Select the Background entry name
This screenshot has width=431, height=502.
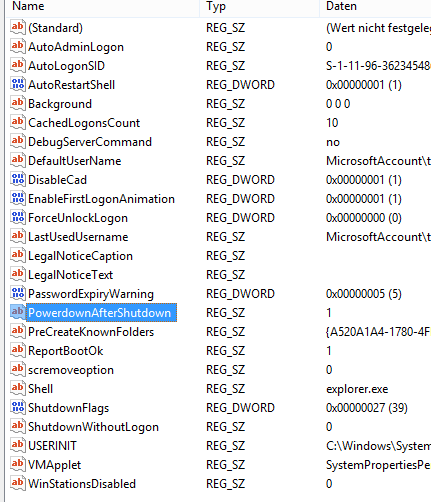(60, 104)
